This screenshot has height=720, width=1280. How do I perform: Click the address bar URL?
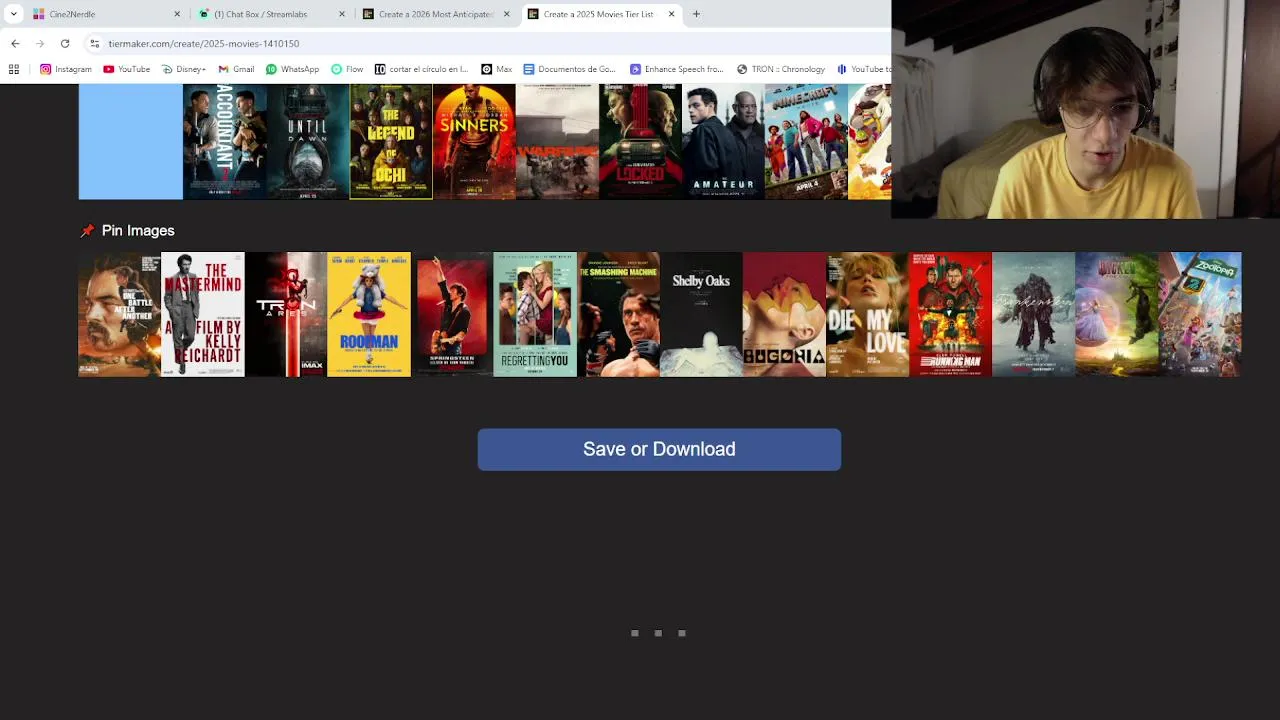(204, 44)
